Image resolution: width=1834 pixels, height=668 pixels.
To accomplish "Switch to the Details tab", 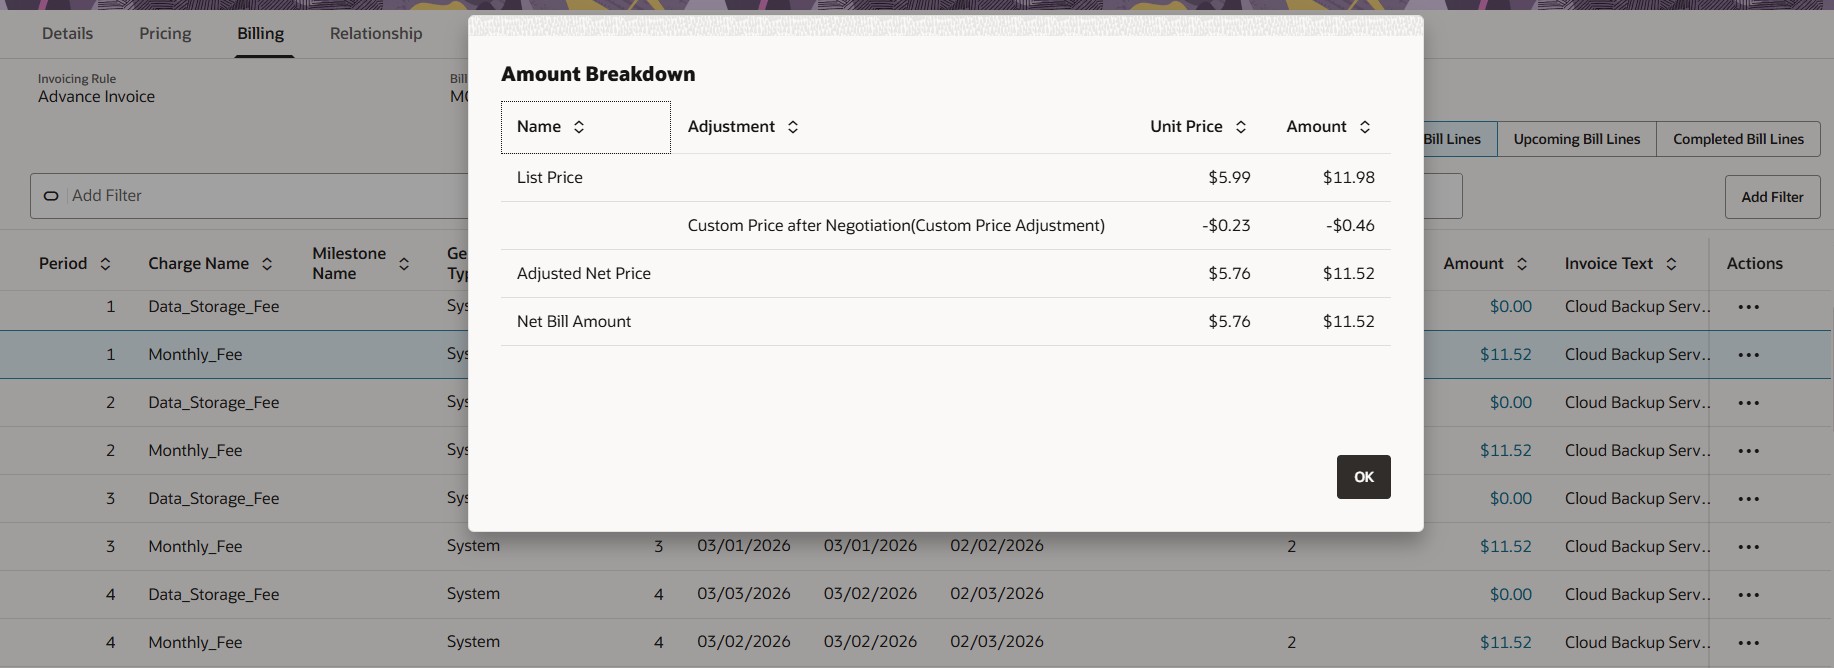I will click(67, 33).
